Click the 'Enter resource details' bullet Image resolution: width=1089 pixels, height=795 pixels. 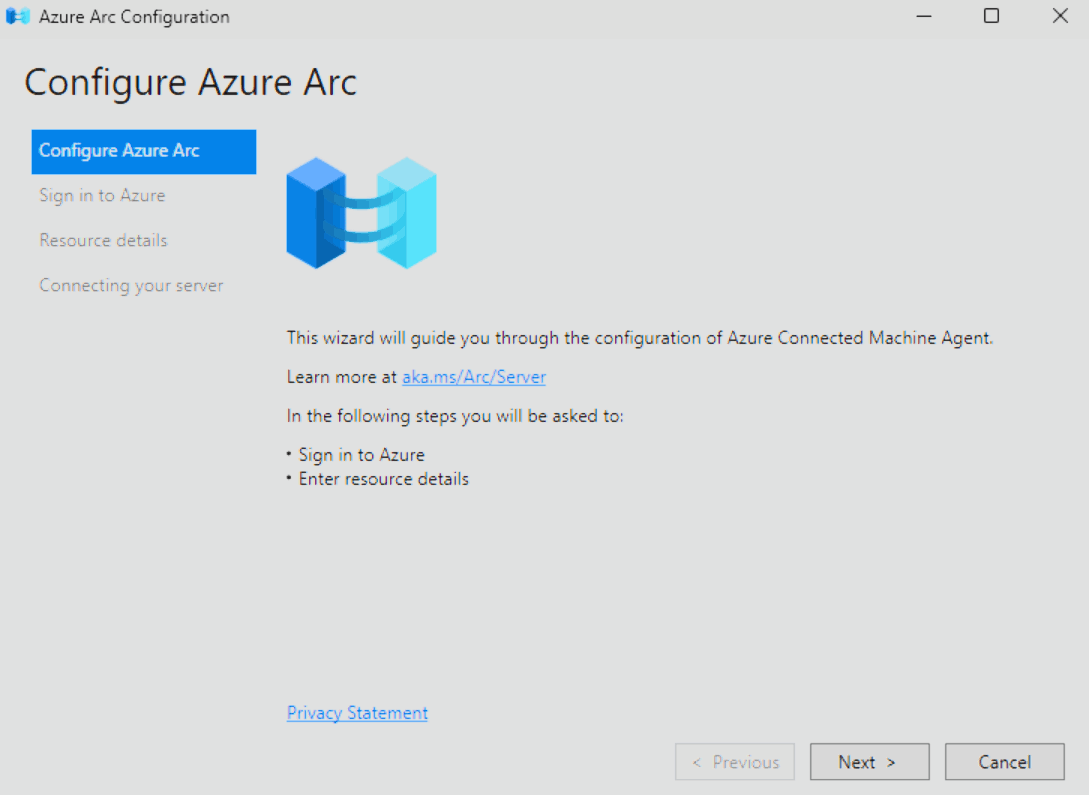[x=383, y=479]
